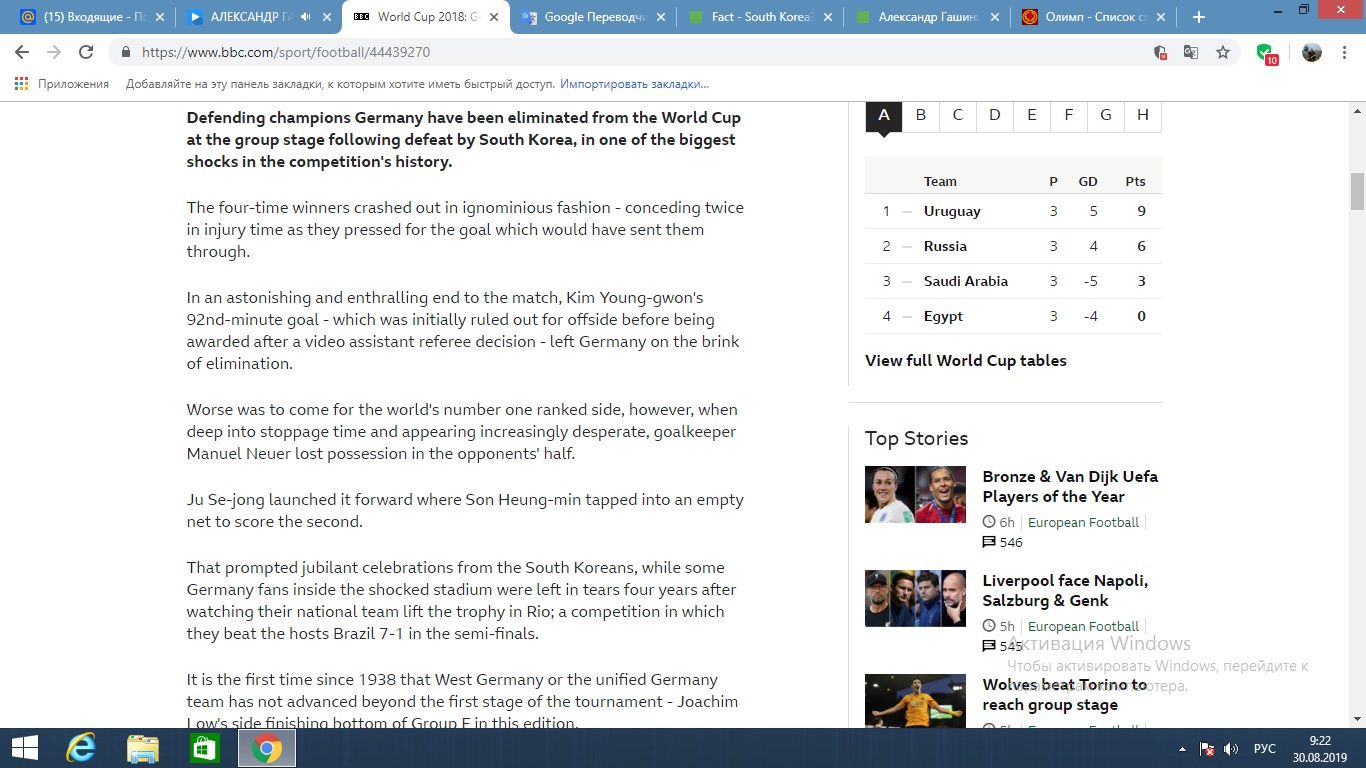
Task: Click the Импортировать закладки link
Action: tap(634, 84)
